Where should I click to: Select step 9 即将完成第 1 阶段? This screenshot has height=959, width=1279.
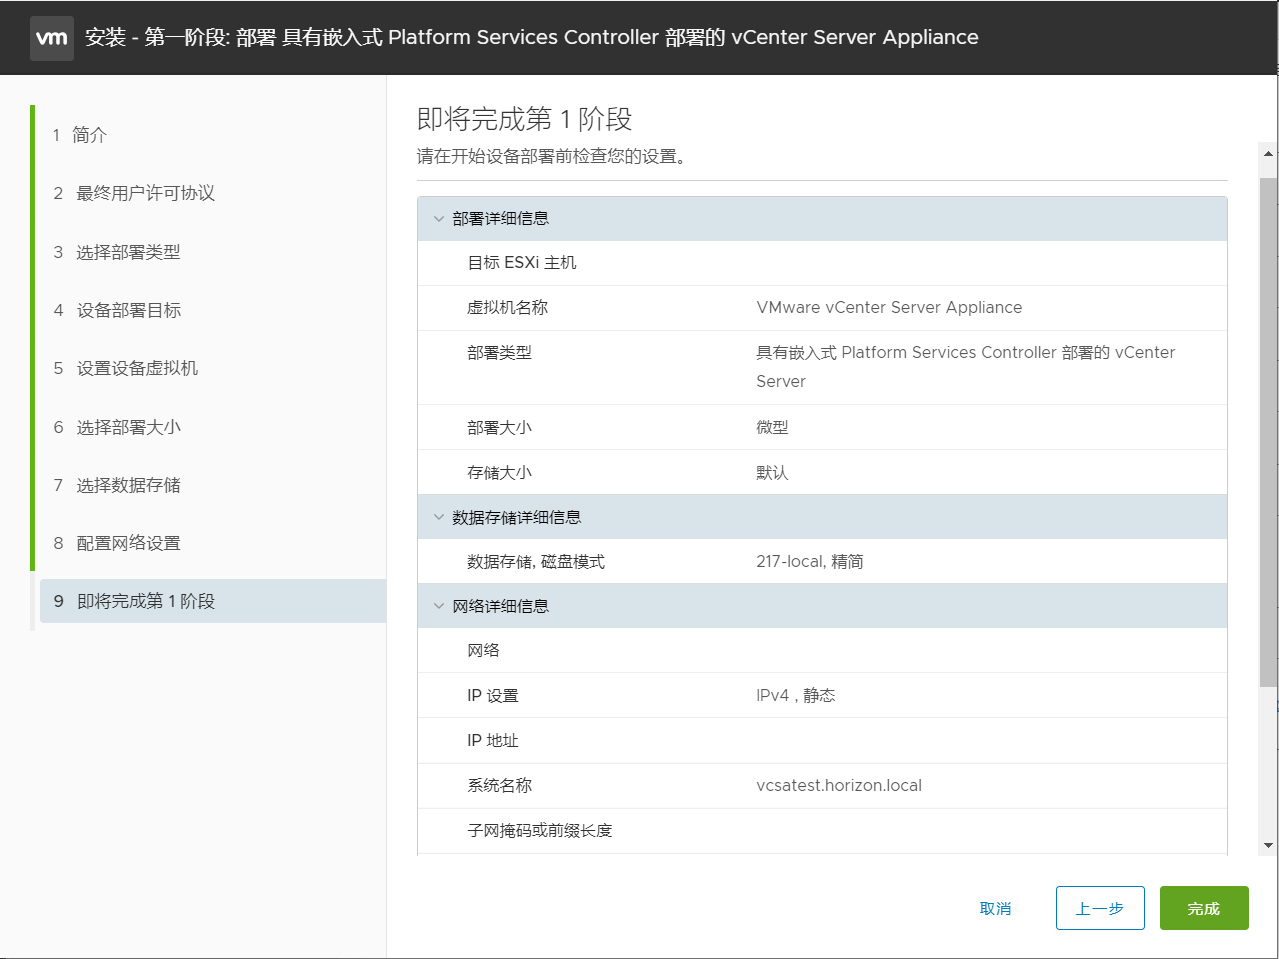pyautogui.click(x=212, y=601)
